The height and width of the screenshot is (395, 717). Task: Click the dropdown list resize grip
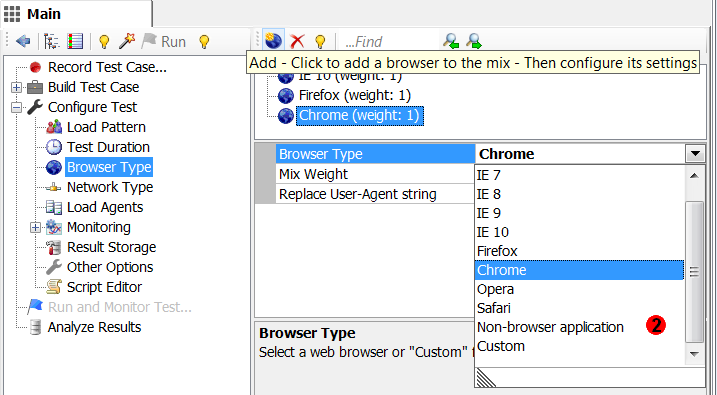[486, 378]
